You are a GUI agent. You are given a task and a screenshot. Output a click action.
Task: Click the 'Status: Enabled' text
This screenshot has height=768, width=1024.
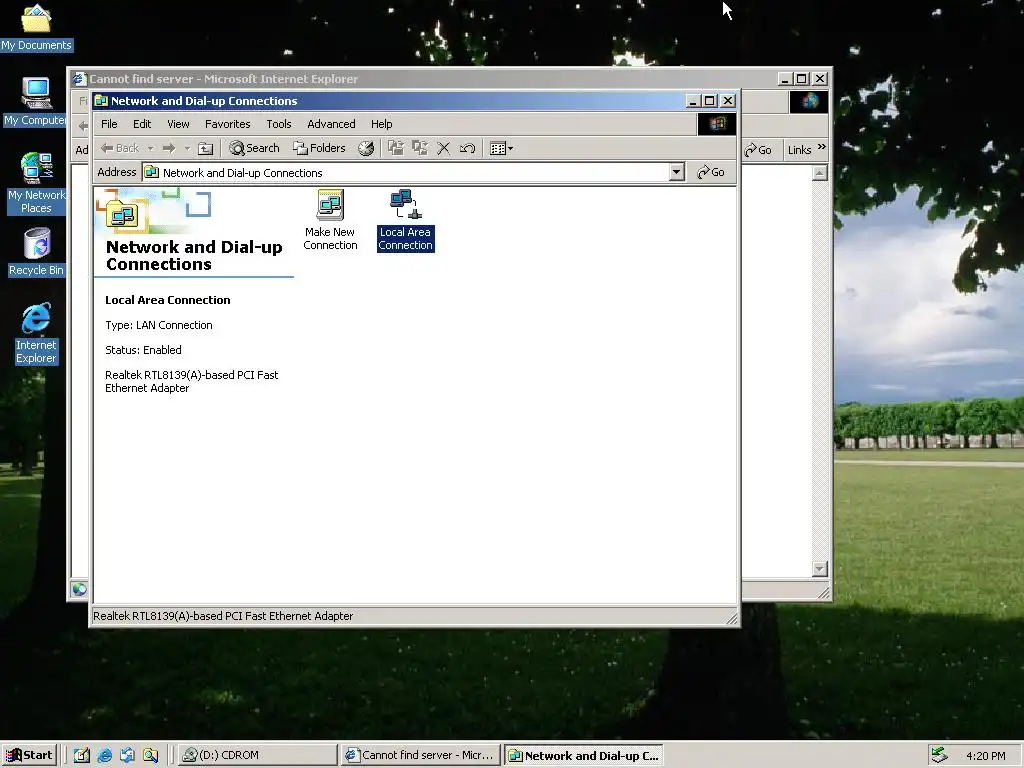coord(143,350)
